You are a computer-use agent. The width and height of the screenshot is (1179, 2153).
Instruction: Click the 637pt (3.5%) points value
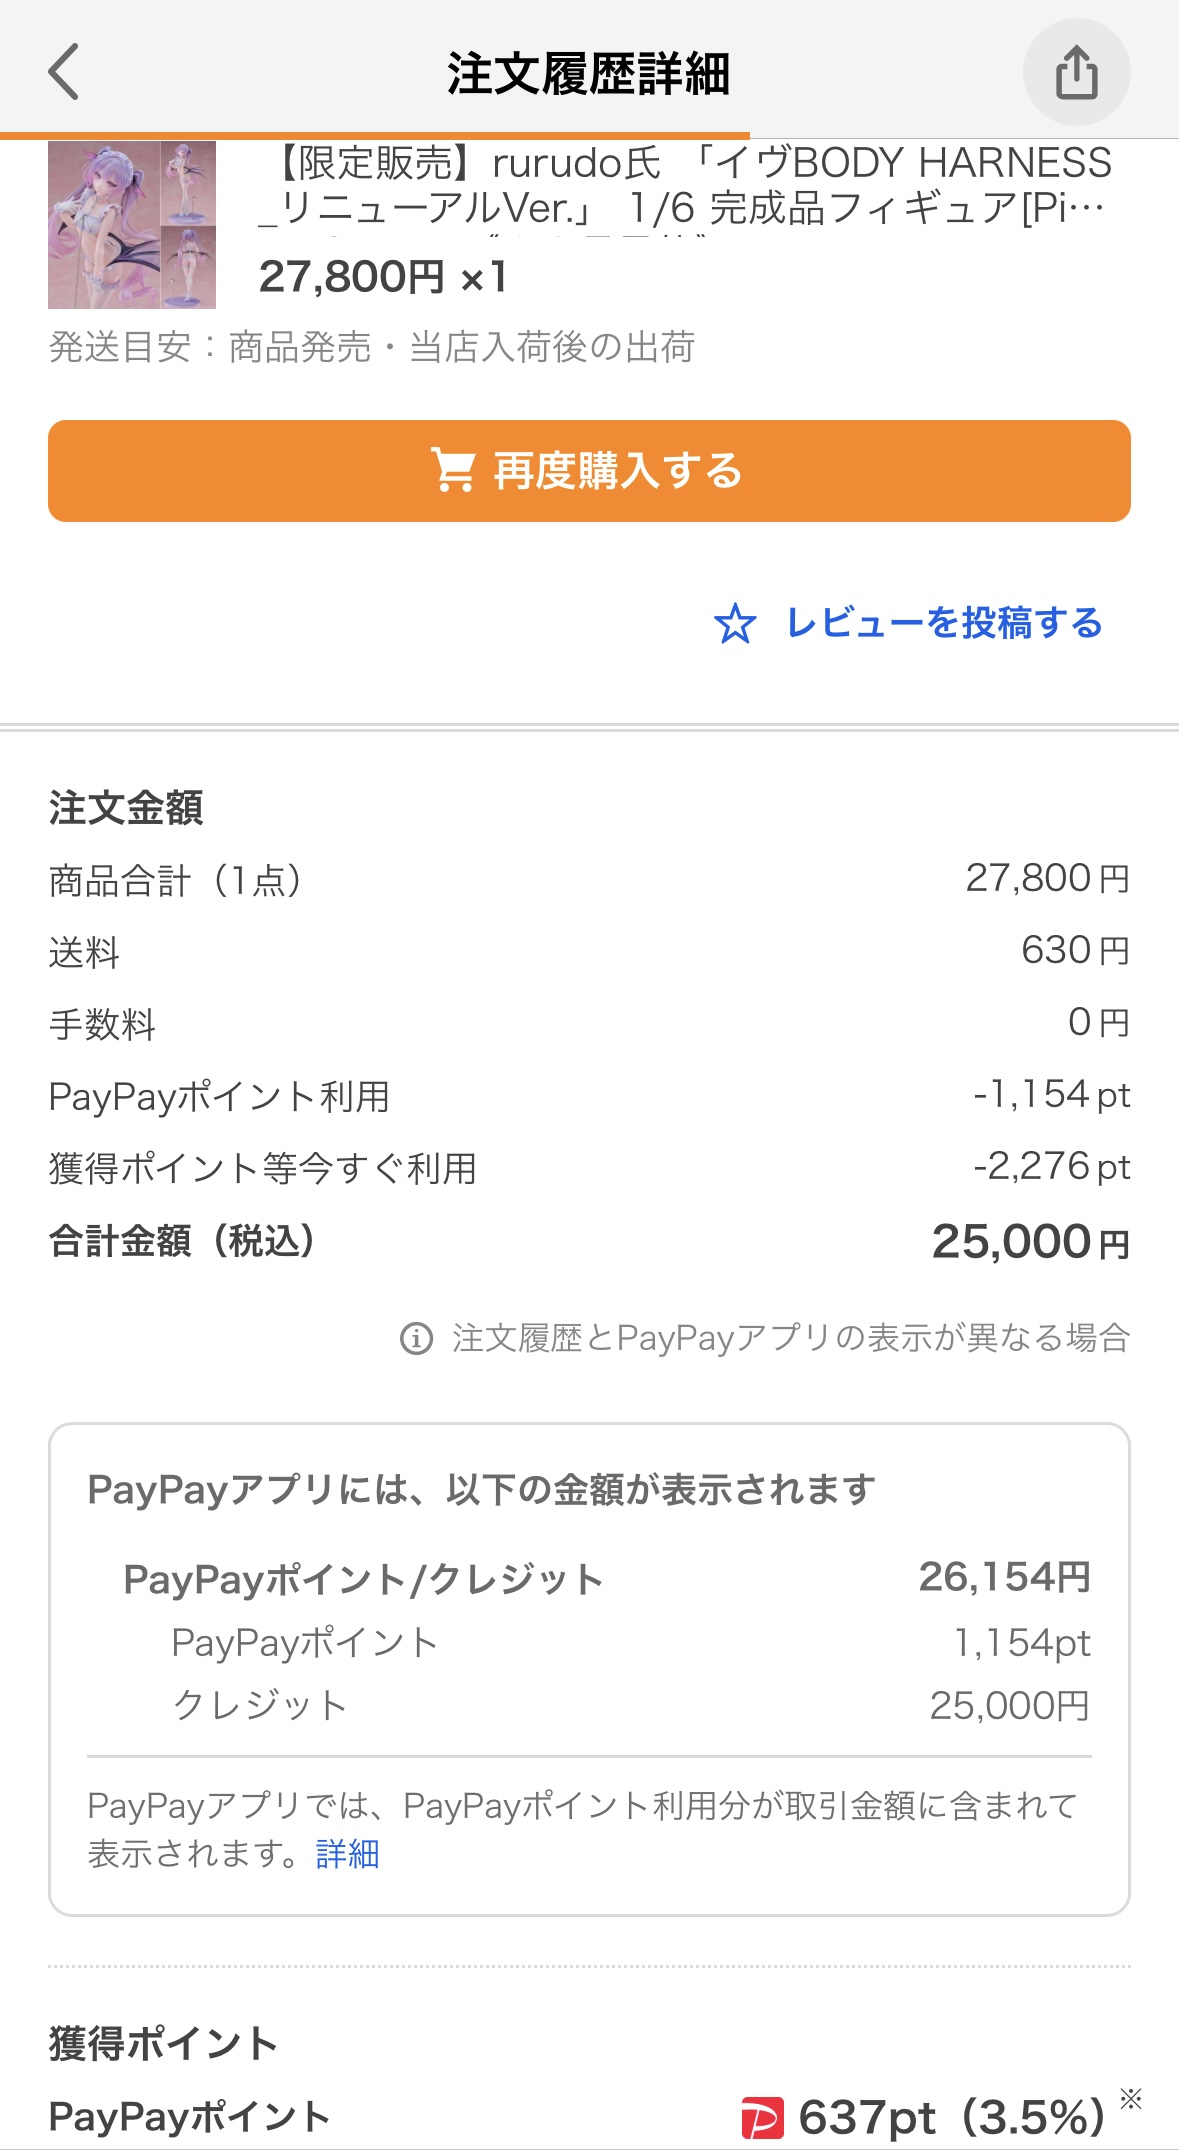950,2118
